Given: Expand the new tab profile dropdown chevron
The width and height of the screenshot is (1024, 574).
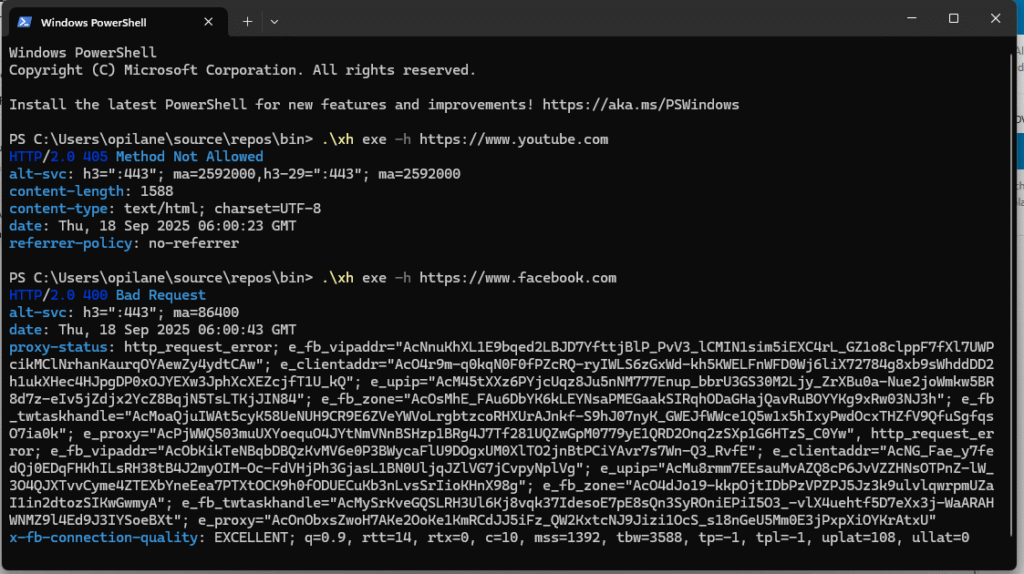Looking at the screenshot, I should pos(274,21).
